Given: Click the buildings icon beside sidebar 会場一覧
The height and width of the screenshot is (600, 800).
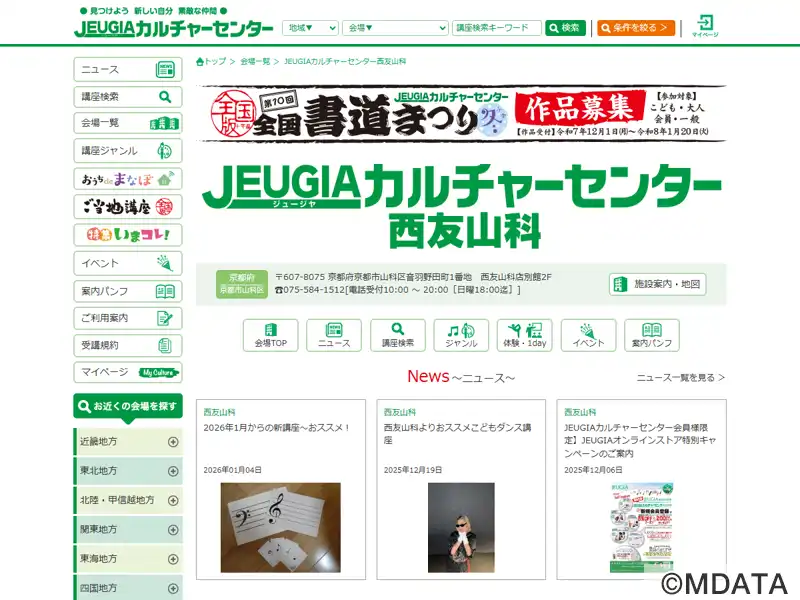Looking at the screenshot, I should 164,123.
